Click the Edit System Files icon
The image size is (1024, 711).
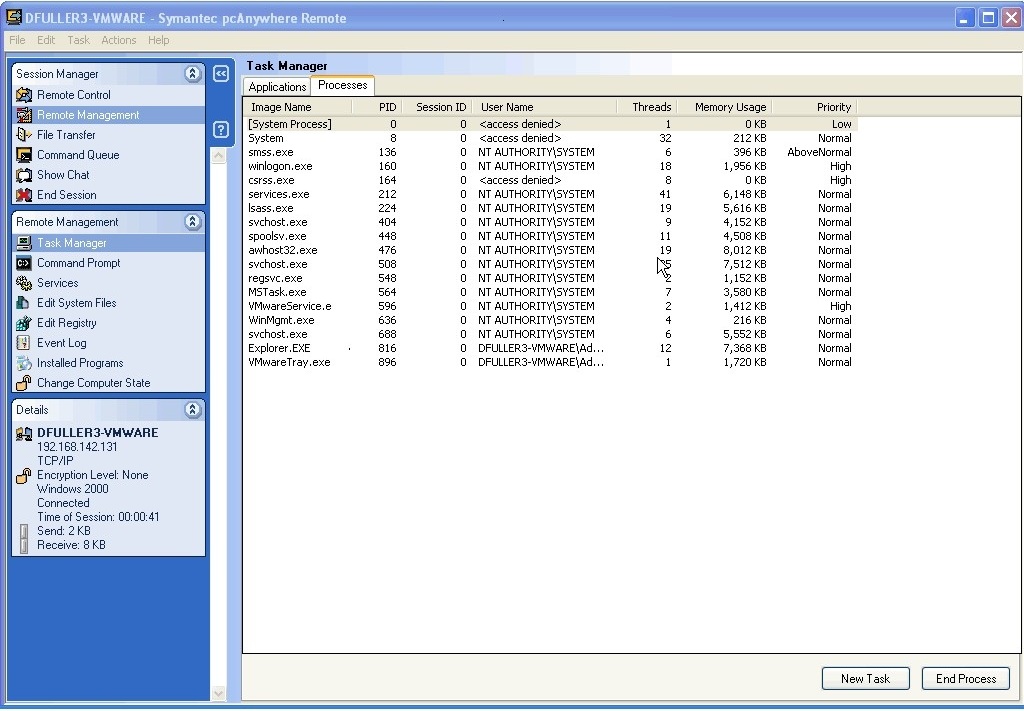pyautogui.click(x=24, y=303)
